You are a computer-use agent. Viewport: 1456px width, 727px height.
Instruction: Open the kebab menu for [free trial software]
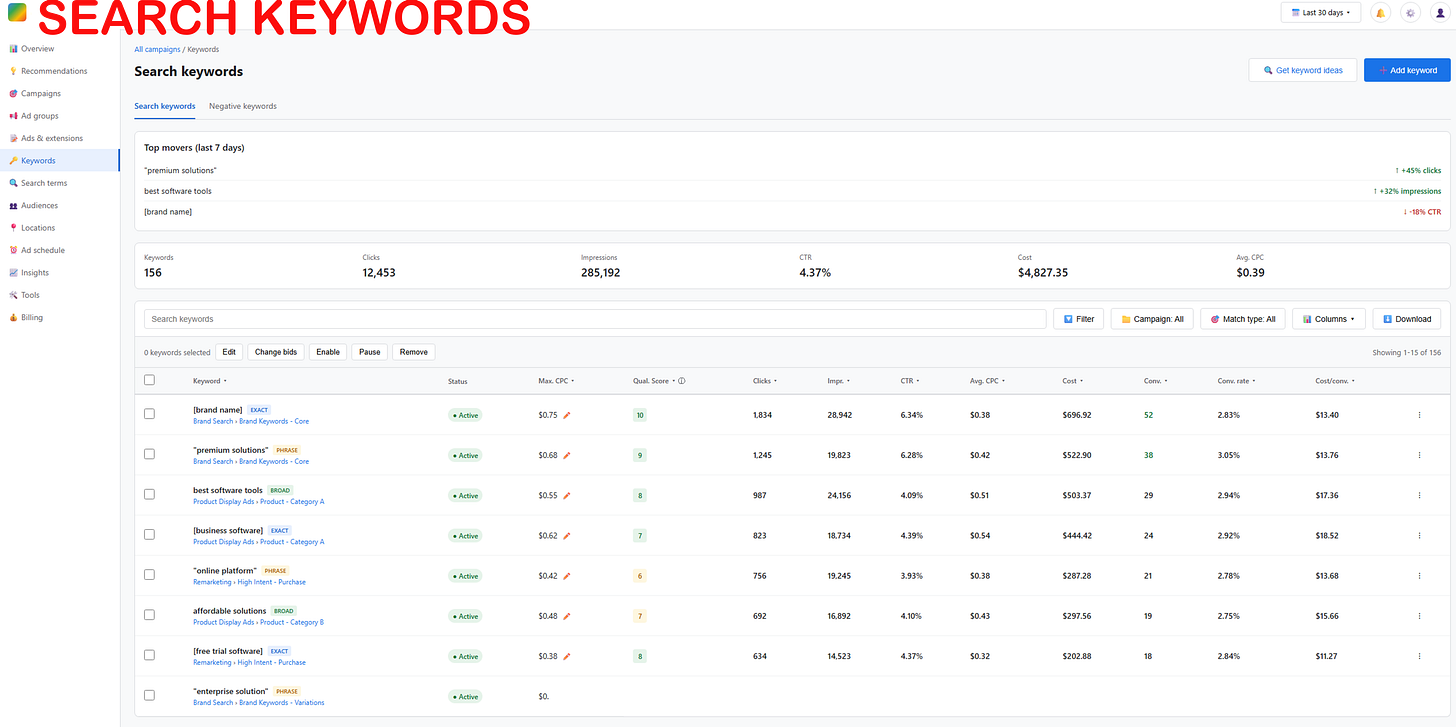point(1419,656)
